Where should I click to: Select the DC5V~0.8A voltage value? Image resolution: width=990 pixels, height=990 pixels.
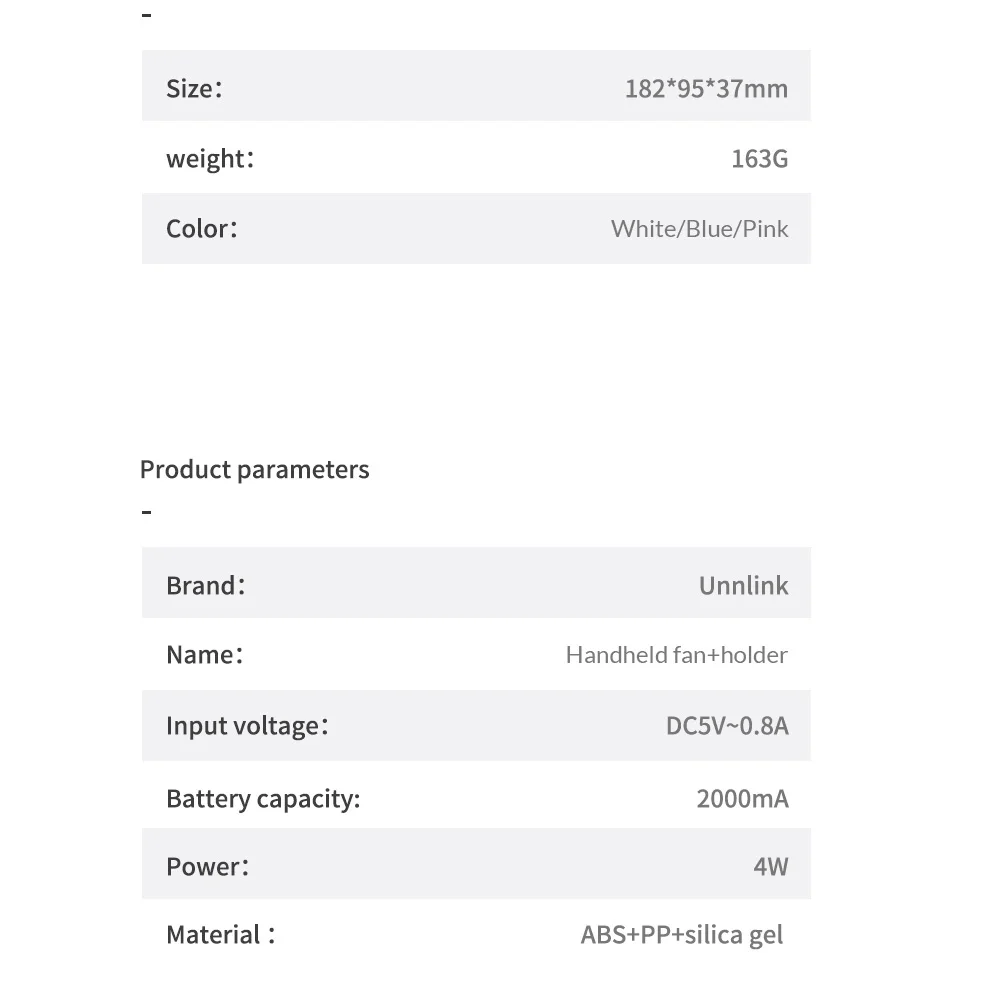[x=727, y=725]
